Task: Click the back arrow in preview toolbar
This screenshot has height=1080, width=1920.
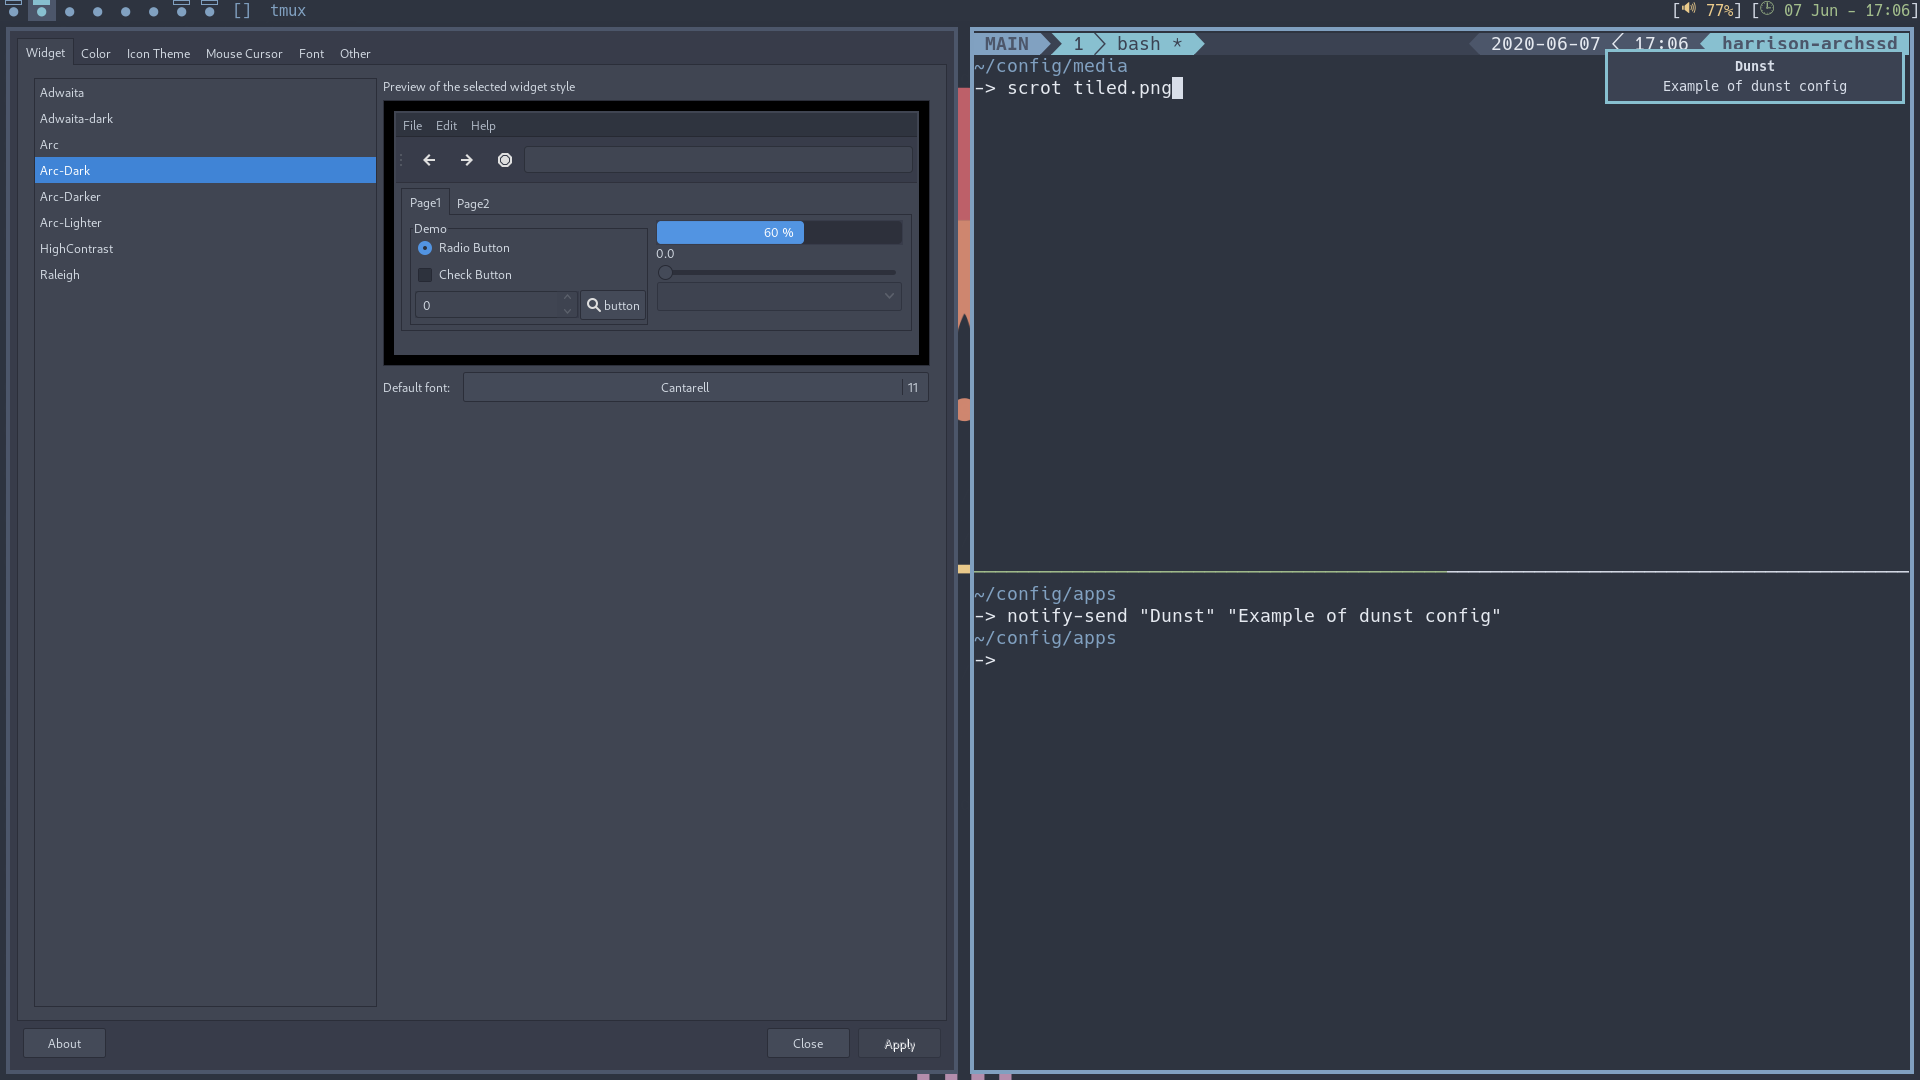Action: [429, 160]
